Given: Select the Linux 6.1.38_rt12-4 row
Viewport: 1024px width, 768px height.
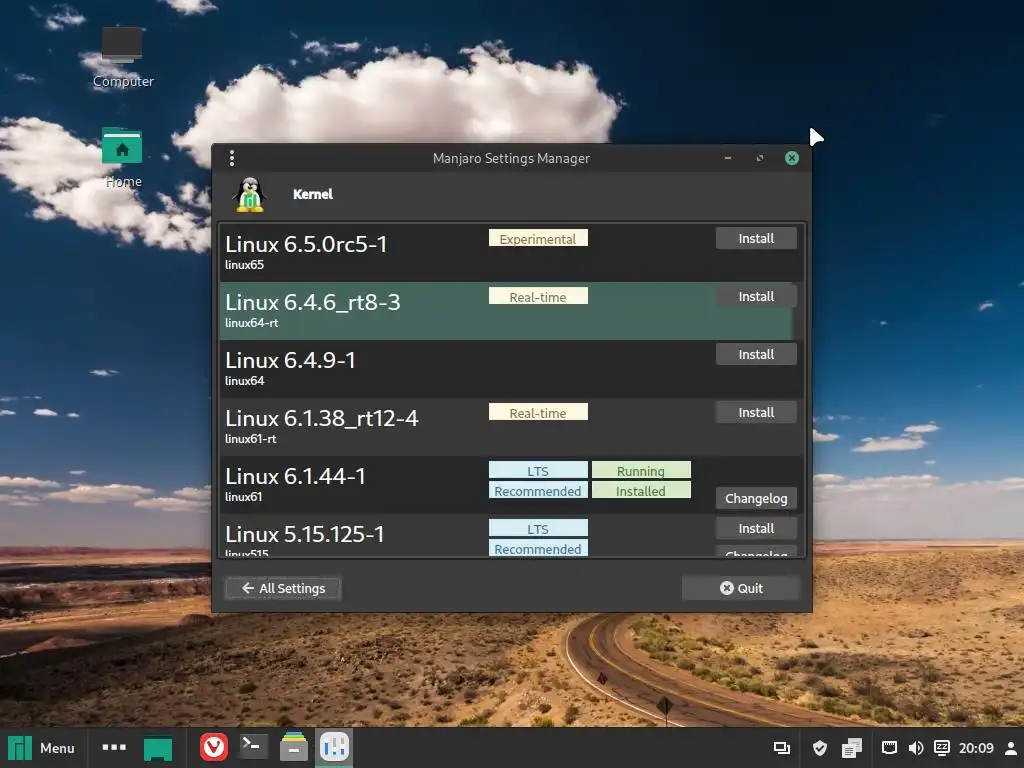Looking at the screenshot, I should [x=511, y=427].
